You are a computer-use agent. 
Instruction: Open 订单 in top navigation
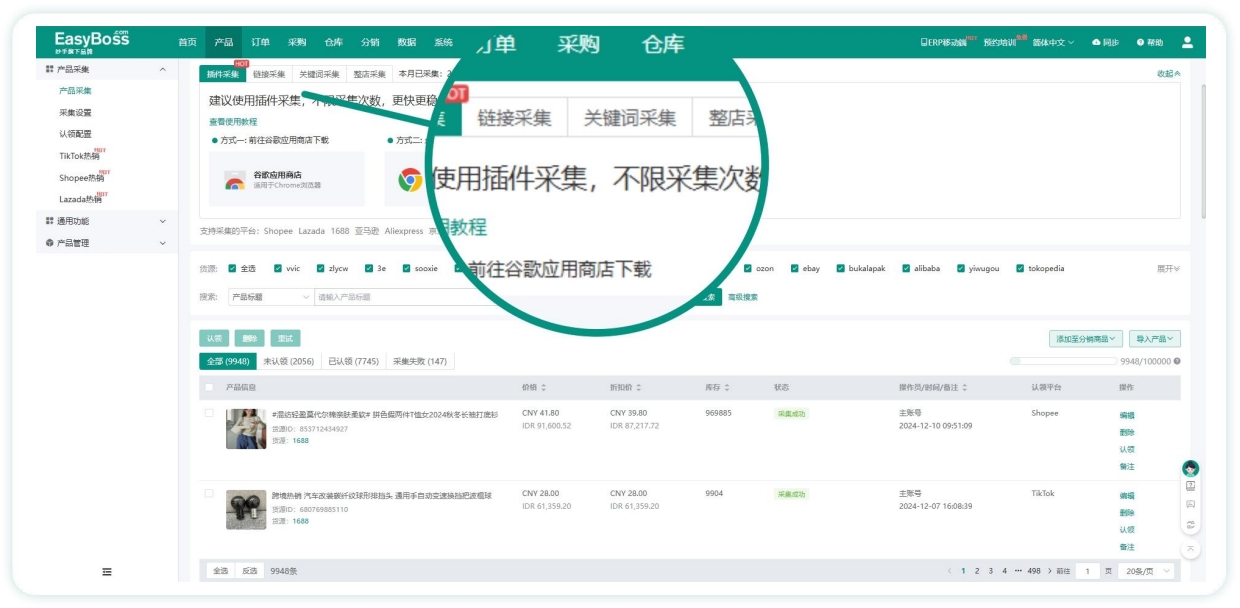[260, 42]
